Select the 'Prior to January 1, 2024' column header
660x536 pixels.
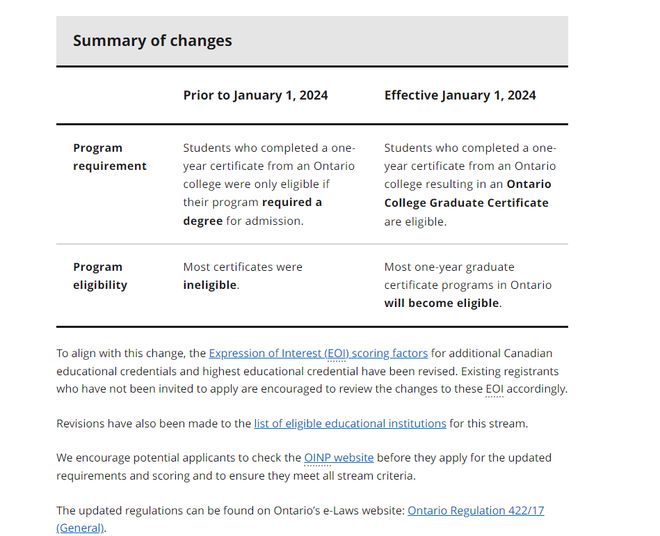coord(255,95)
